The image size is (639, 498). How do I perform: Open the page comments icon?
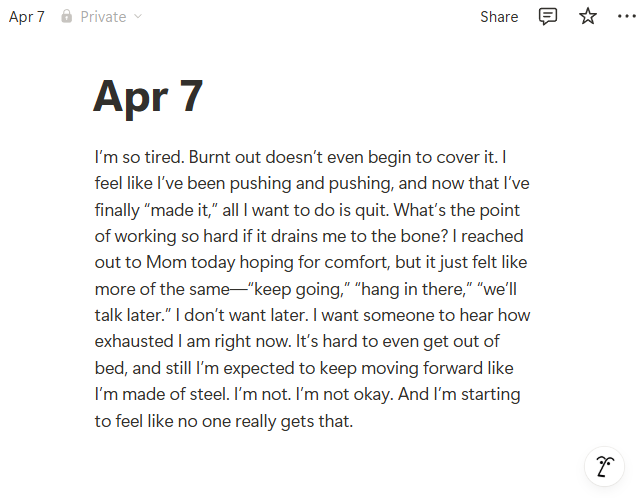[548, 16]
